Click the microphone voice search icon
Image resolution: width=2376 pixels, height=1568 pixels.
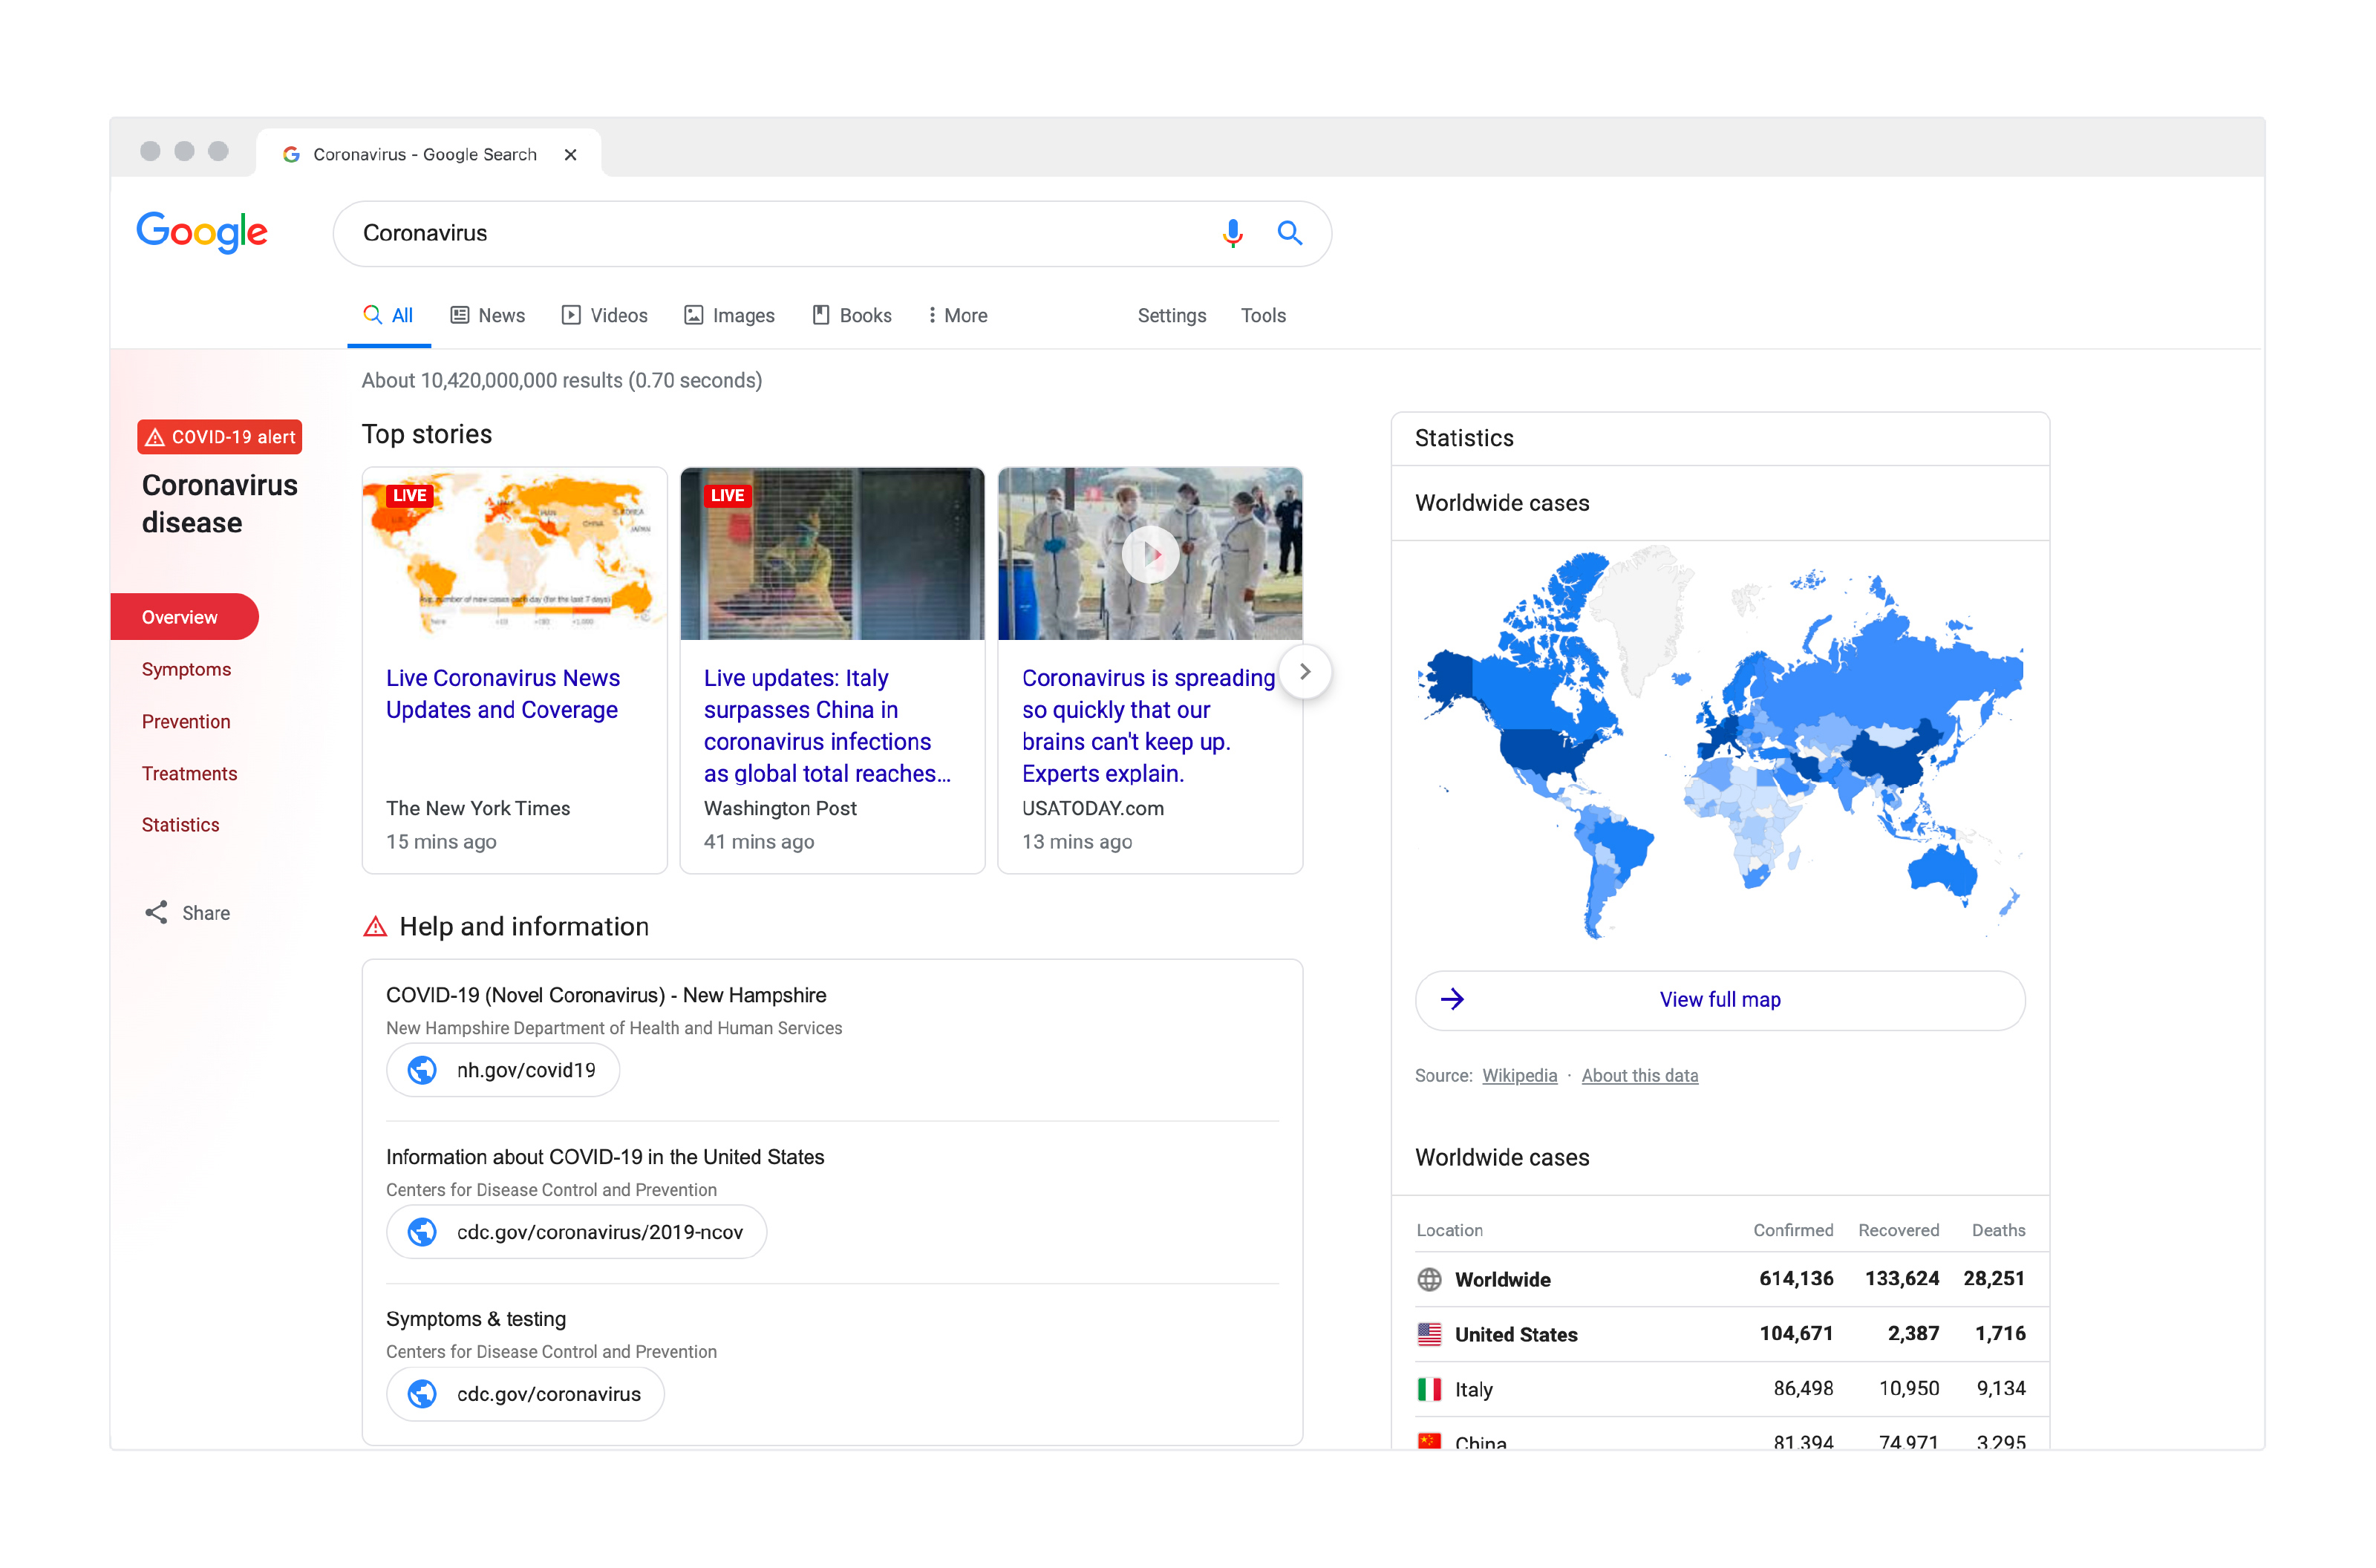[x=1232, y=233]
